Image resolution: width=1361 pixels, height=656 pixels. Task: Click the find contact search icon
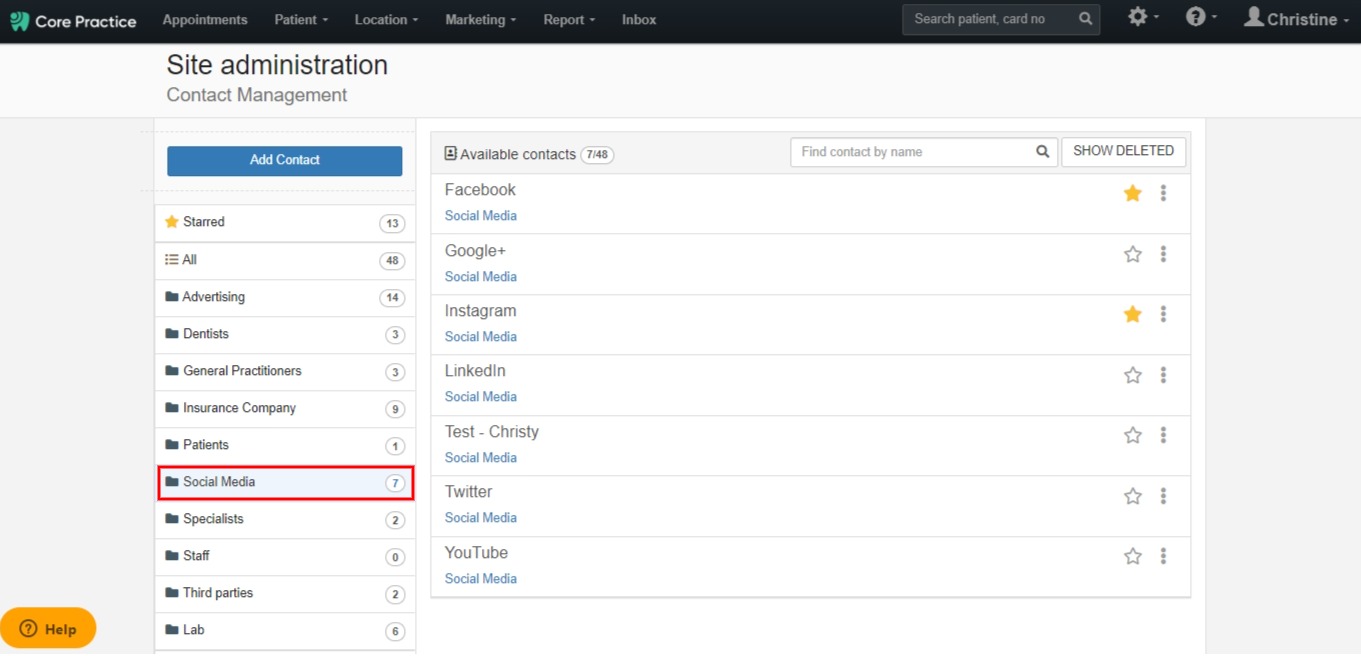(x=1043, y=152)
